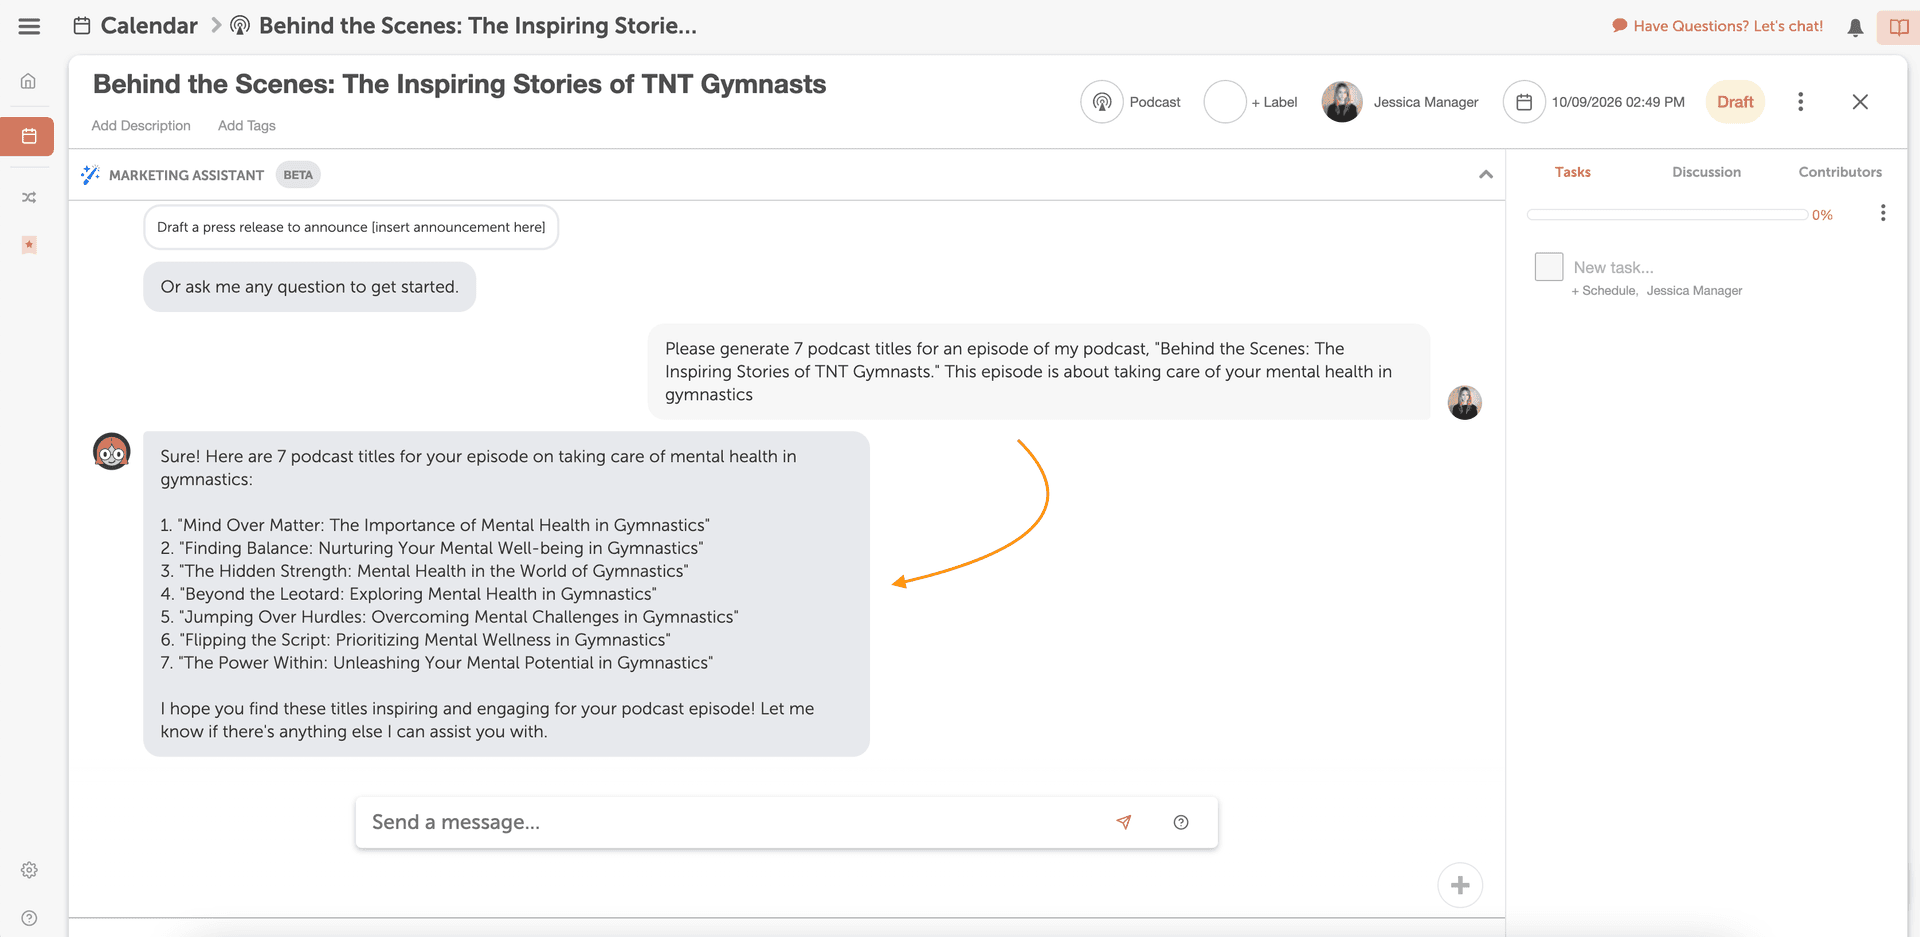Switch to the Discussion tab
1920x937 pixels.
pos(1706,171)
